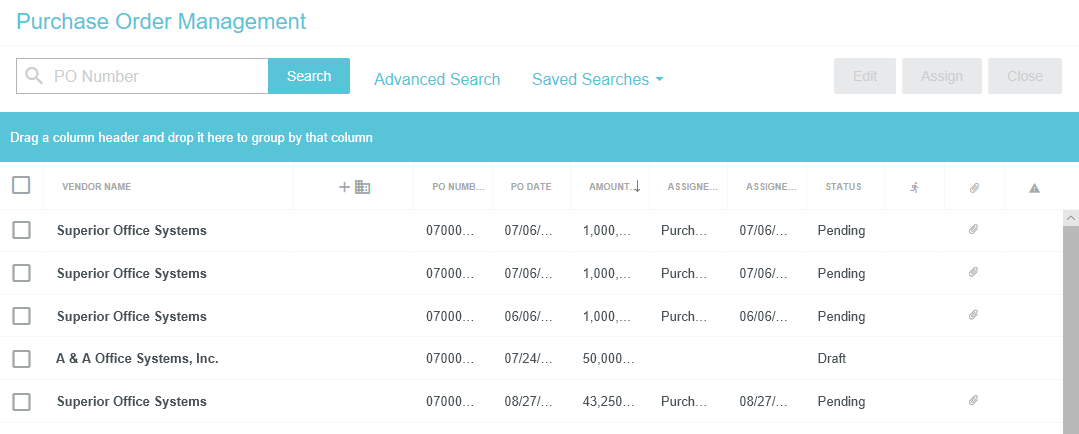The image size is (1079, 434).
Task: Click the paperclip attachment column header icon
Action: point(974,187)
